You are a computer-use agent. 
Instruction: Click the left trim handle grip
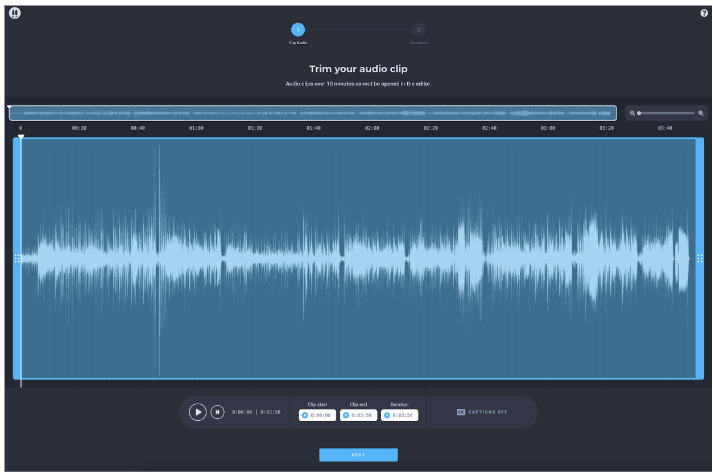pyautogui.click(x=17, y=259)
